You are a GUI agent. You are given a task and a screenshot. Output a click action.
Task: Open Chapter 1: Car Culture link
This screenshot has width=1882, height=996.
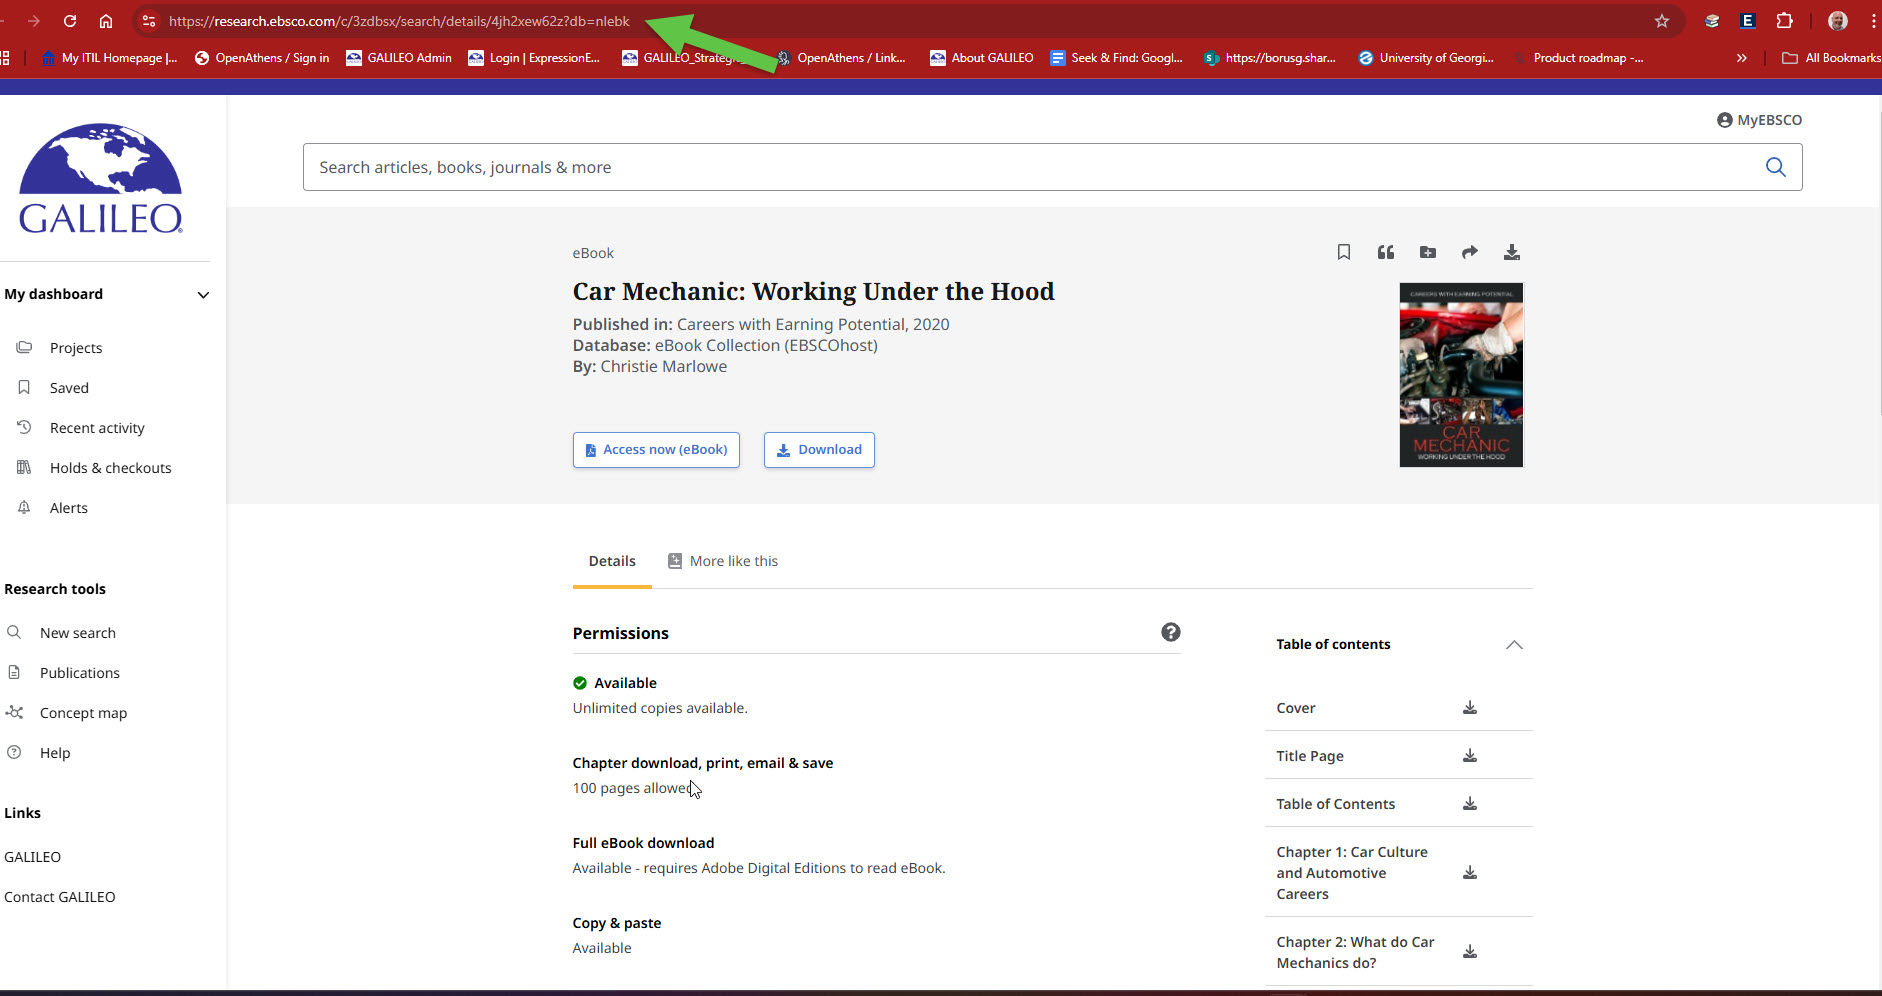tap(1352, 873)
